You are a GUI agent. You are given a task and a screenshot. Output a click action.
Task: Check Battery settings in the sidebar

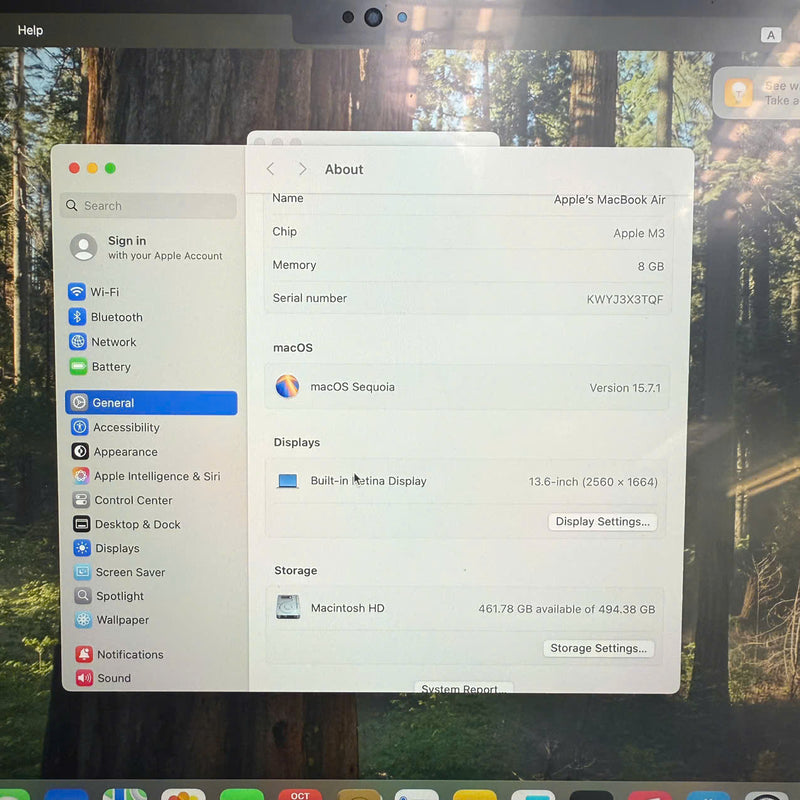(x=111, y=367)
